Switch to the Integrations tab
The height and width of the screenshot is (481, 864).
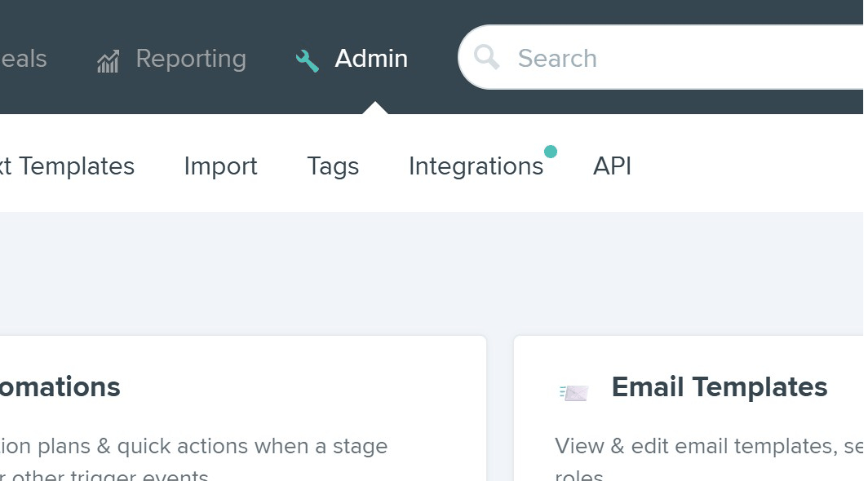pyautogui.click(x=476, y=166)
